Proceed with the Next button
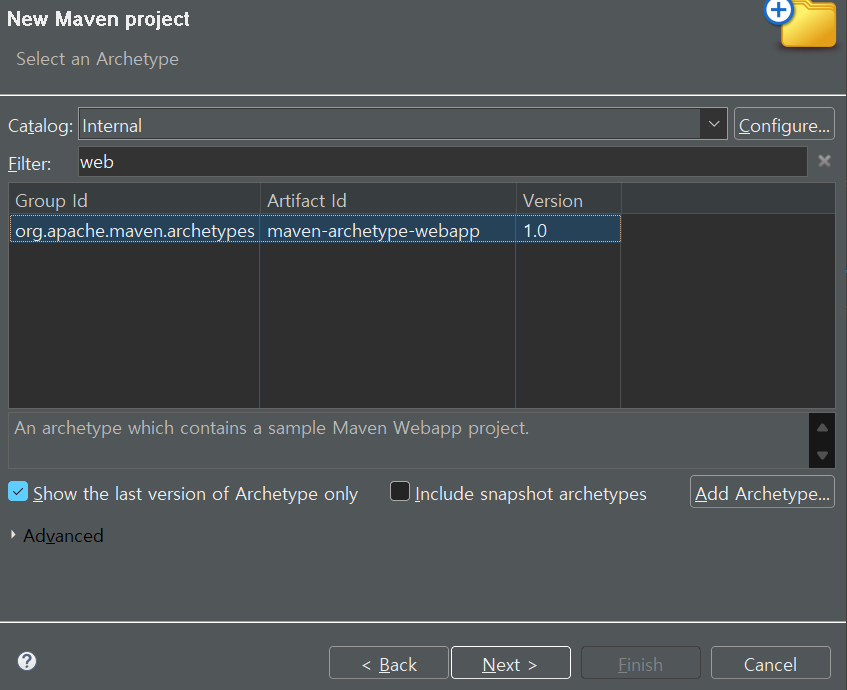847x690 pixels. pos(510,662)
